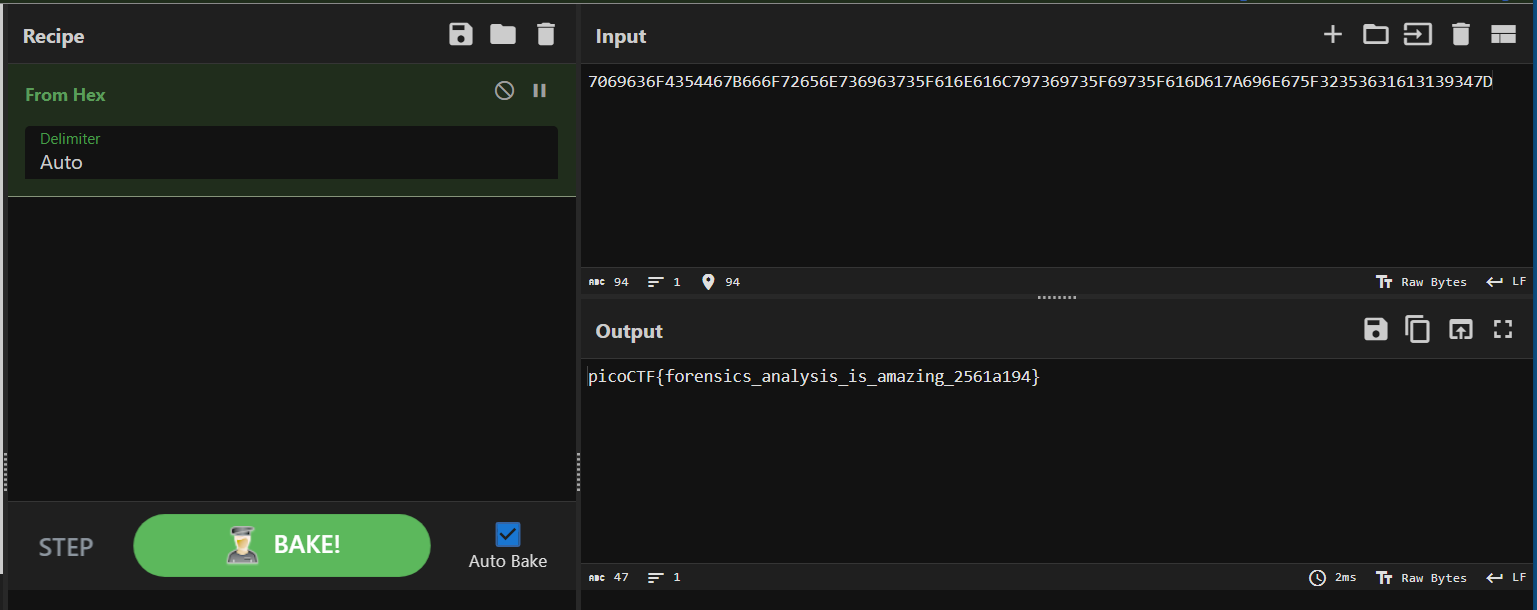This screenshot has height=610, width=1537.
Task: Copy the raw output to clipboard
Action: tap(1417, 330)
